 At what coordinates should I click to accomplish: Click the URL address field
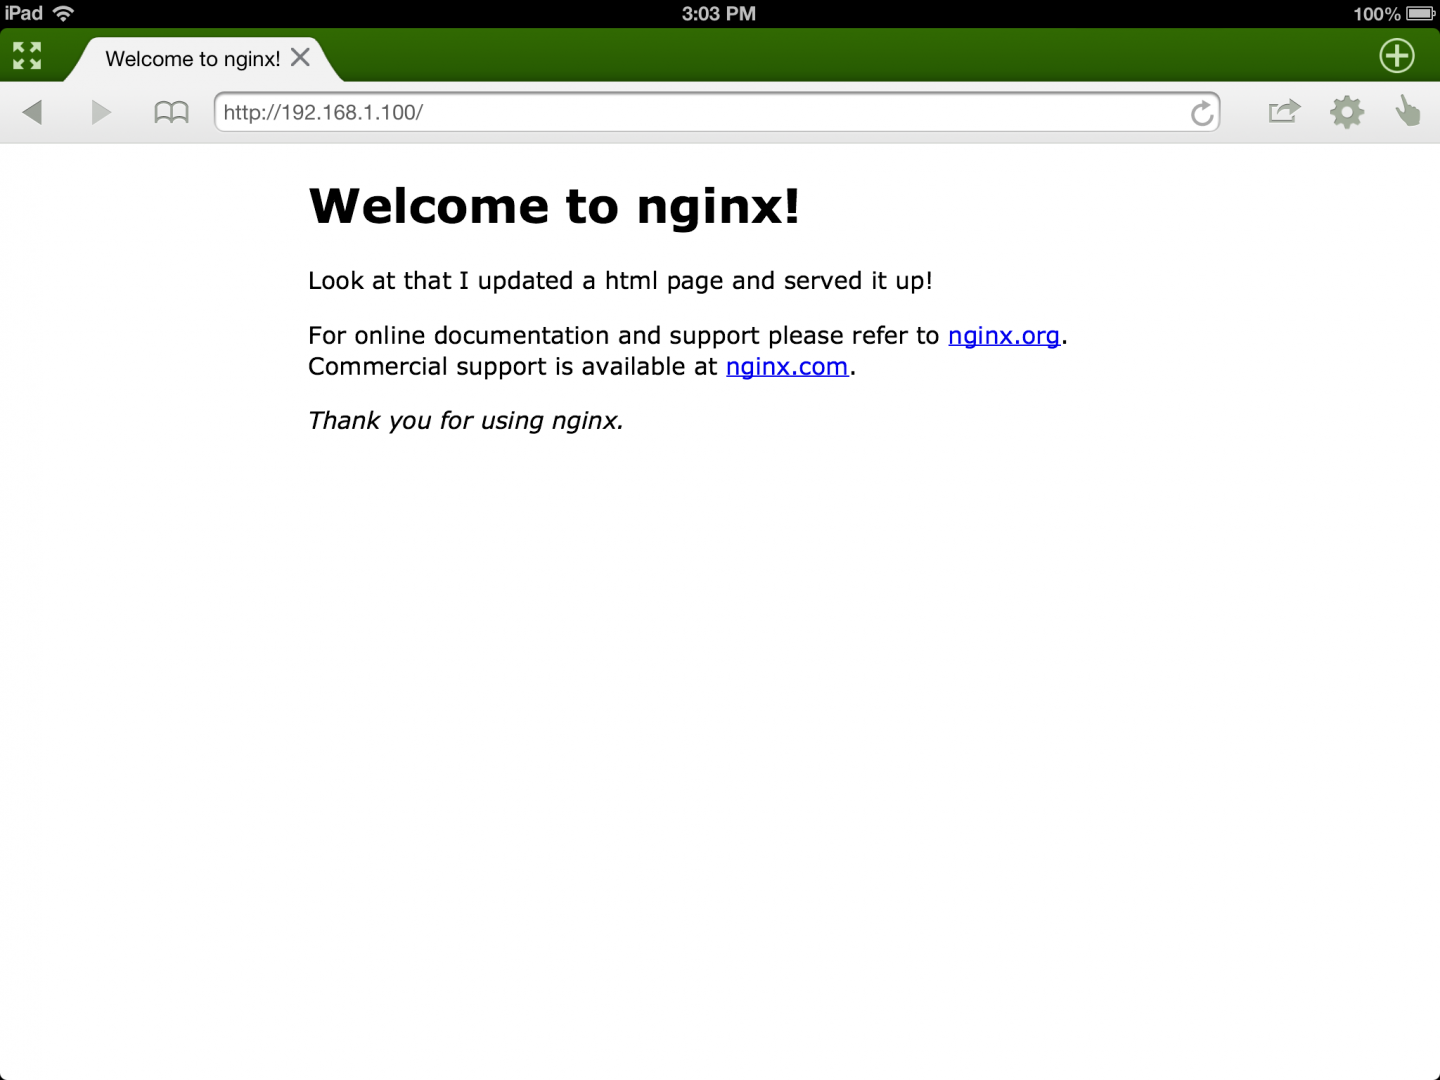click(717, 112)
